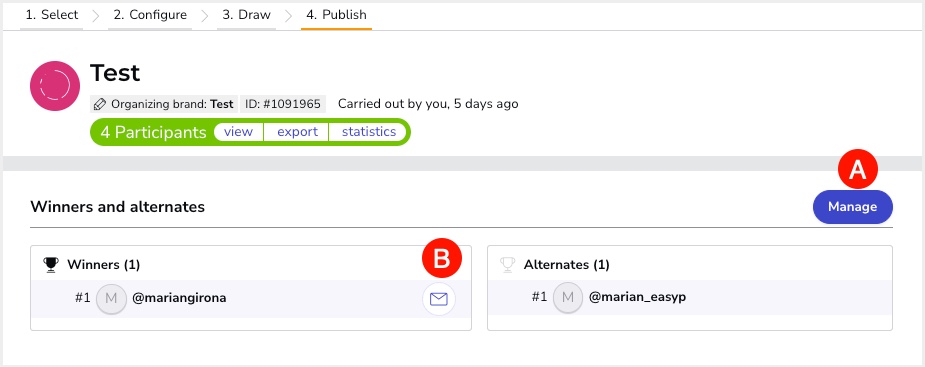Click the pink Test brand logo
The width and height of the screenshot is (925, 367).
(55, 86)
